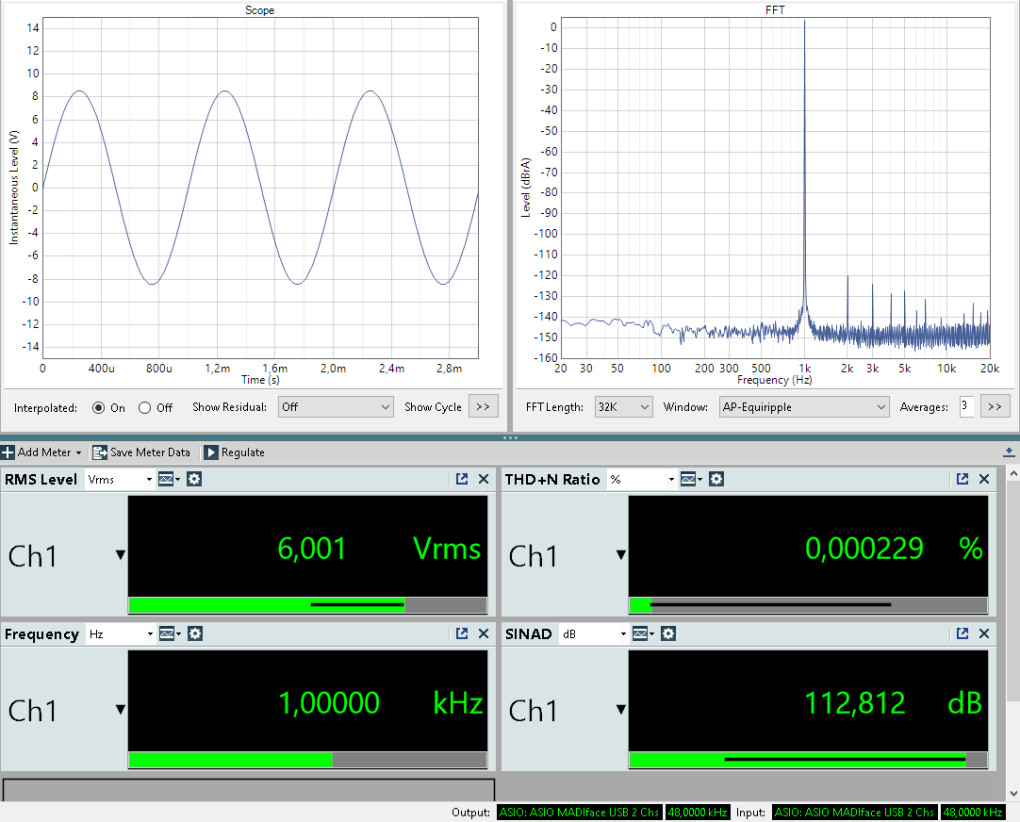Click the Save Meter Data icon
Screen dimensions: 1020x822
point(100,452)
